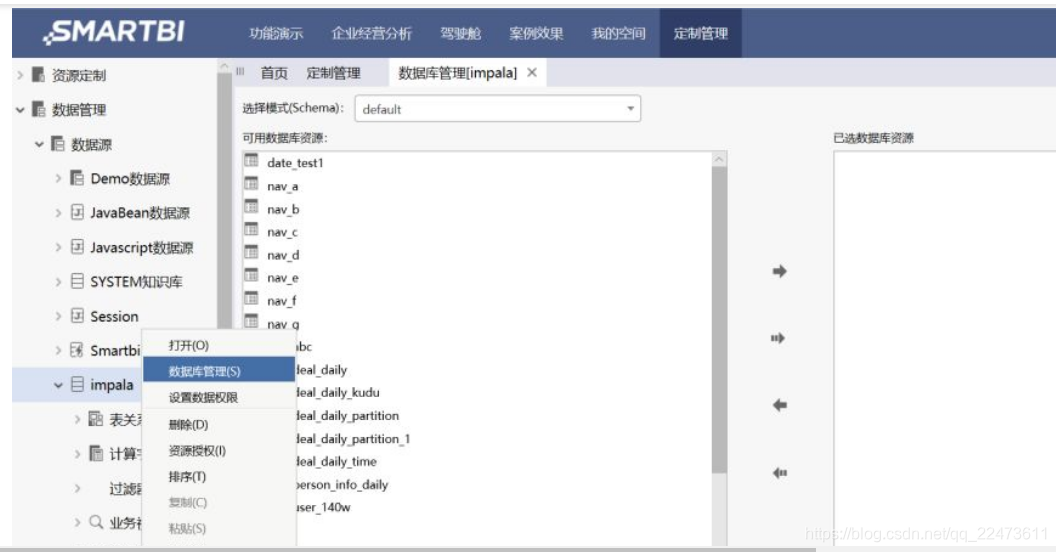This screenshot has height=552, width=1056.
Task: Choose 数据库管理(S) in context menu
Action: 219,370
